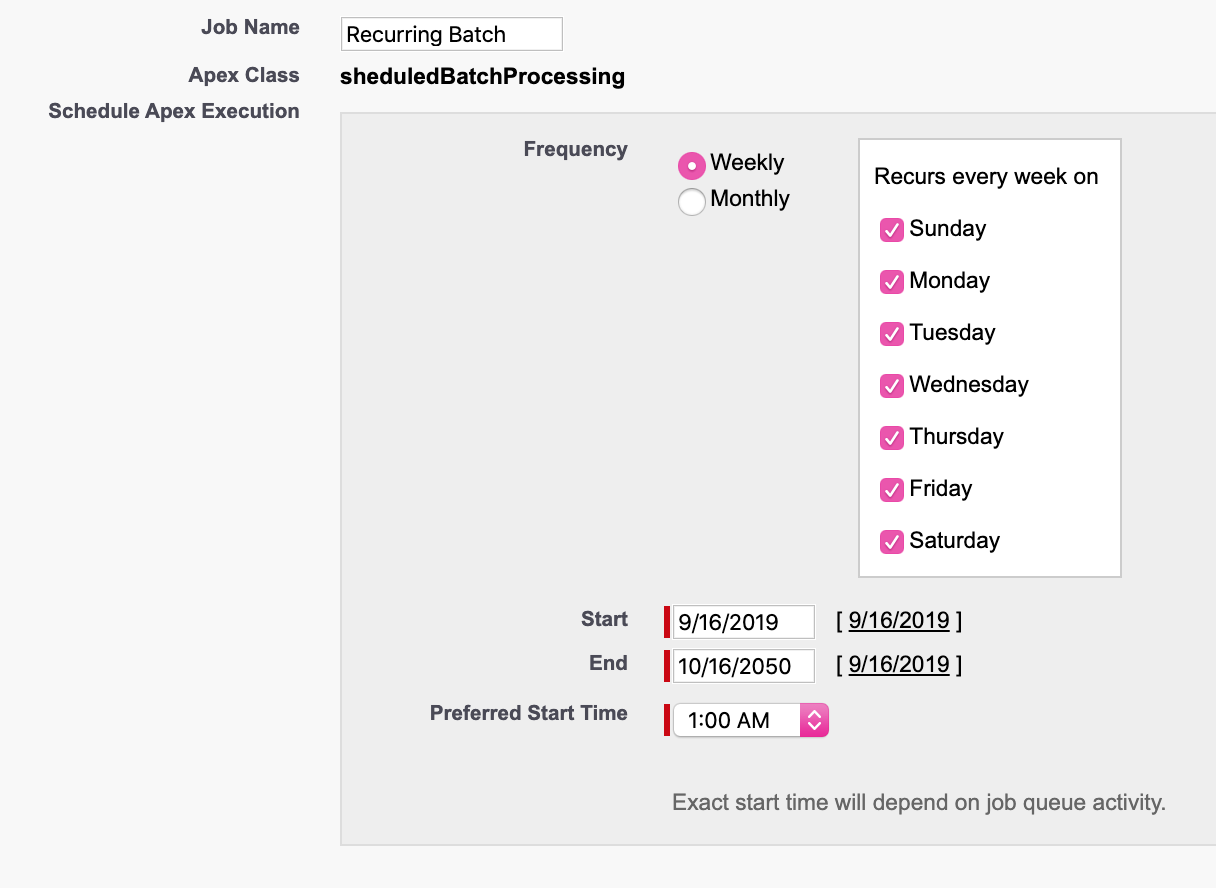This screenshot has width=1216, height=888.
Task: Select the Monthly frequency radio button
Action: click(x=691, y=200)
